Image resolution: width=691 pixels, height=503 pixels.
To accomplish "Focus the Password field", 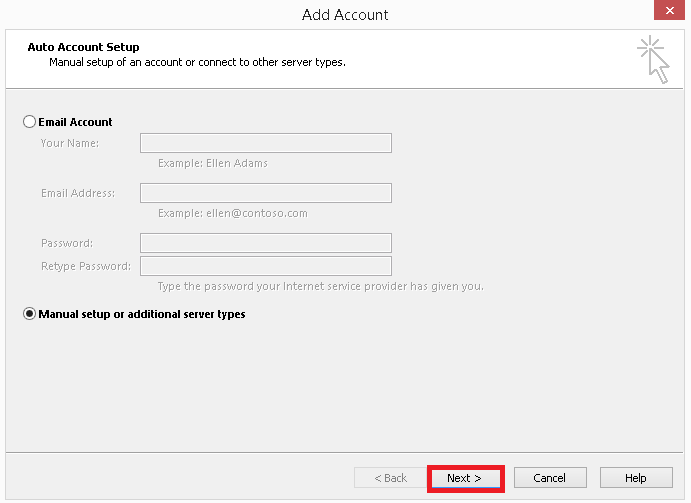I will [266, 243].
